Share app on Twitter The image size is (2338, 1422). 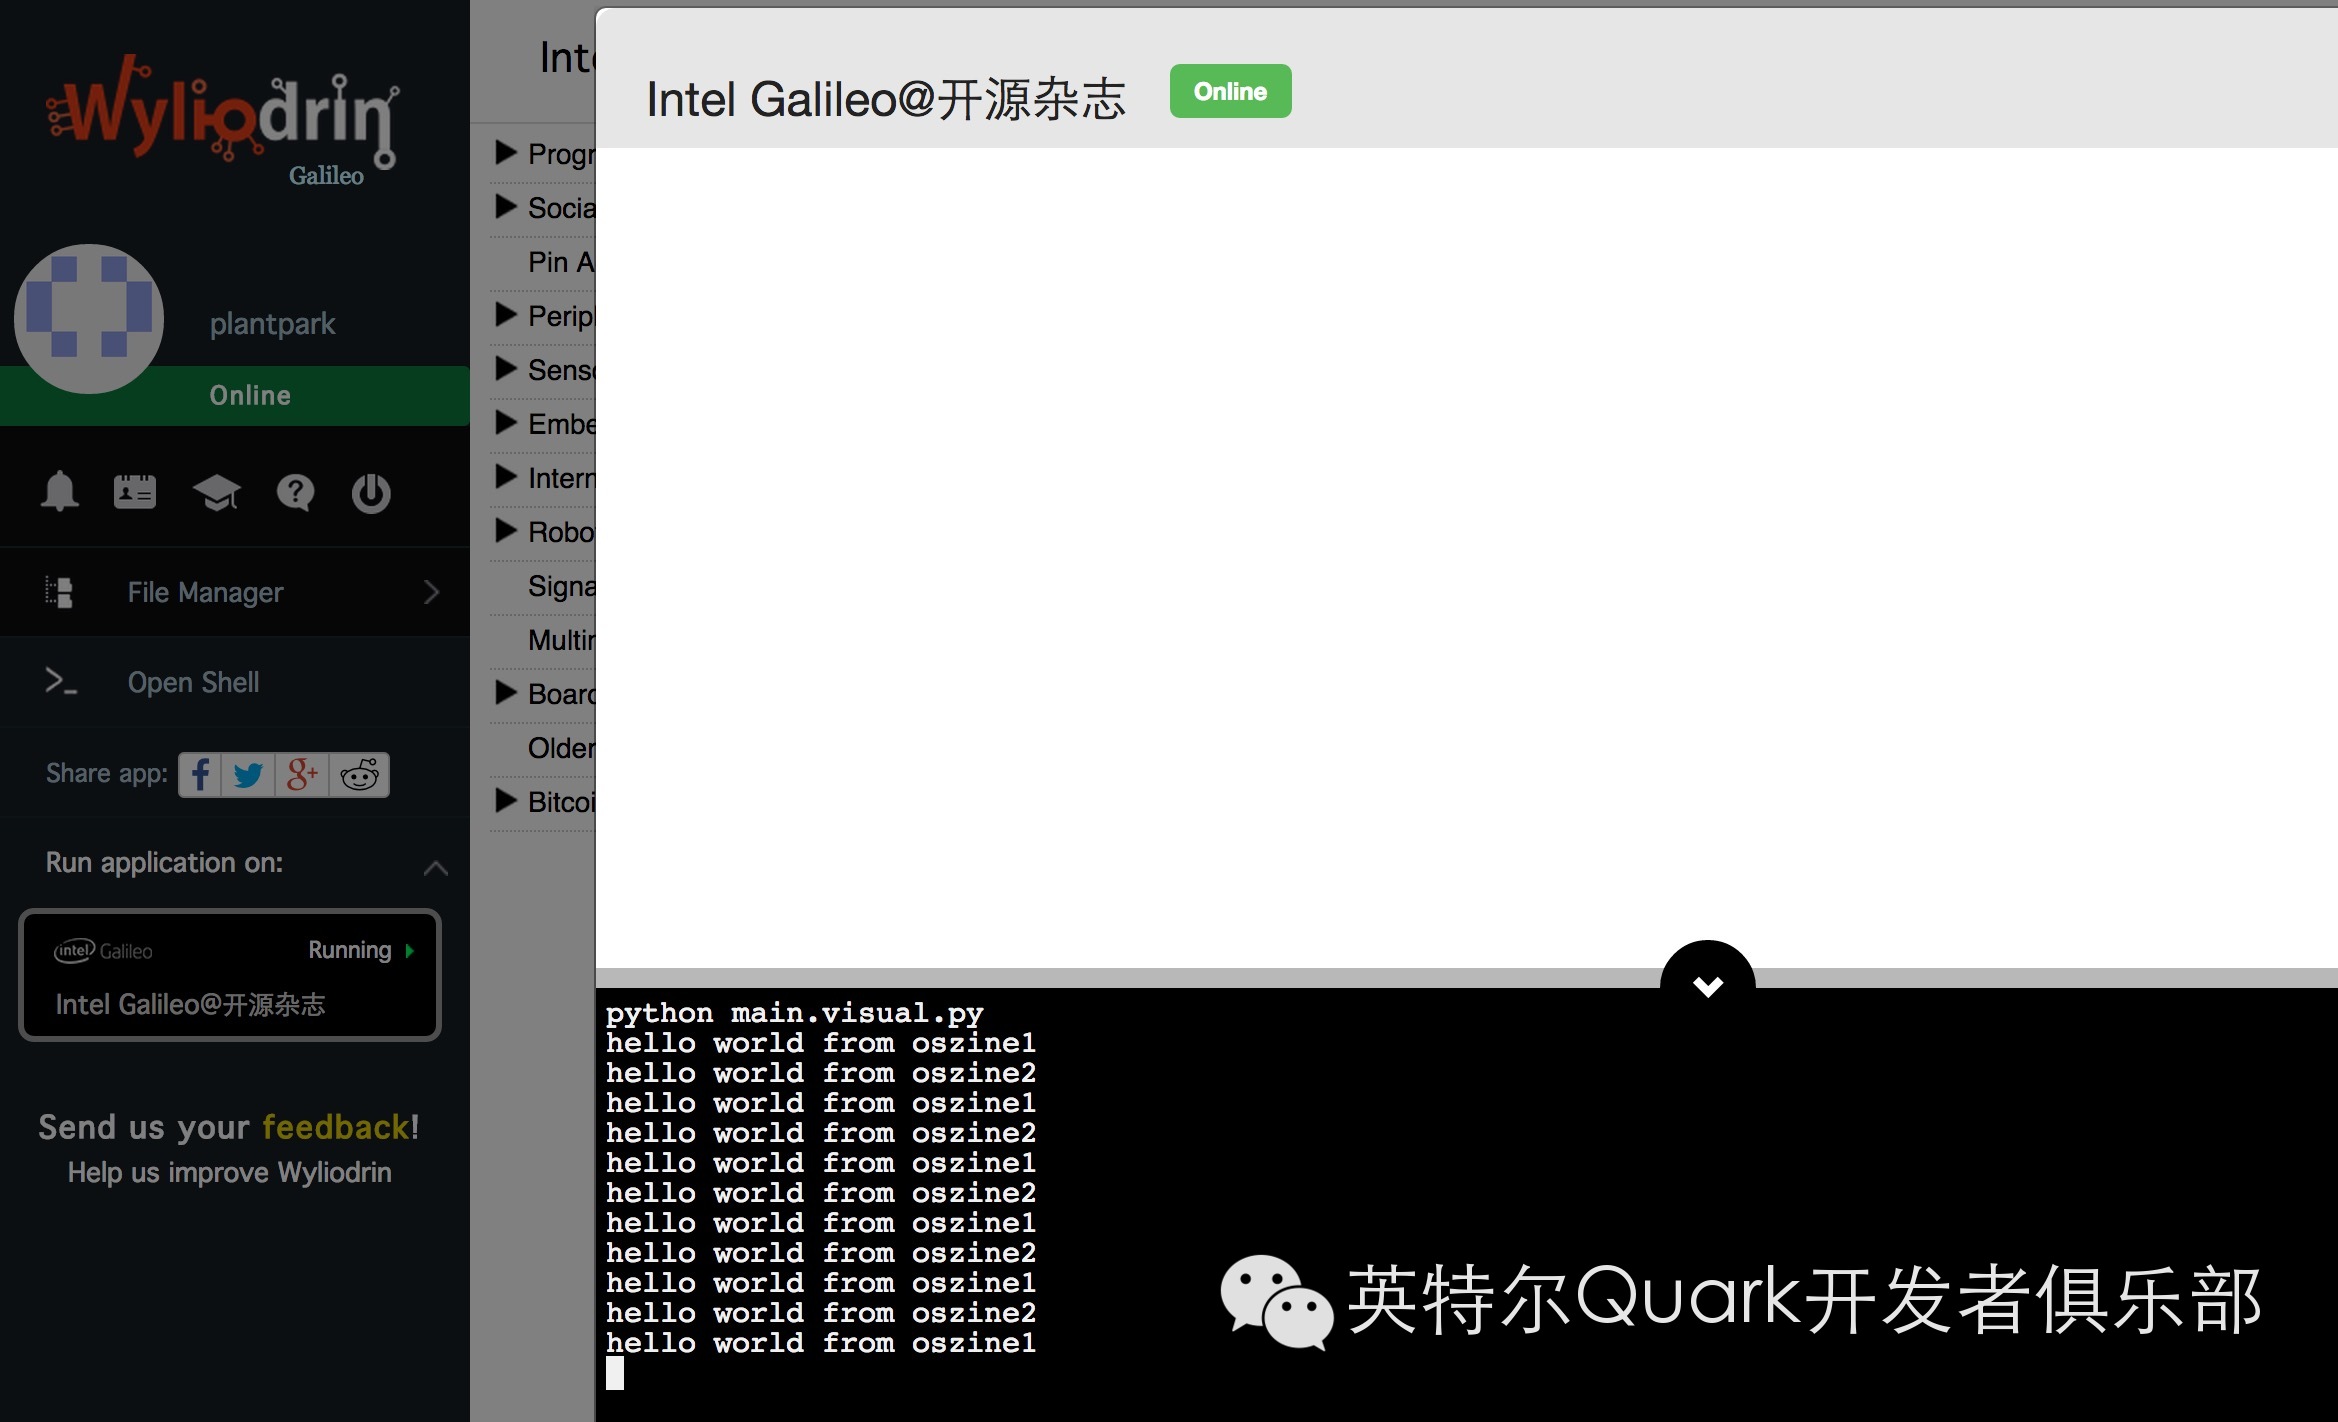click(x=248, y=775)
